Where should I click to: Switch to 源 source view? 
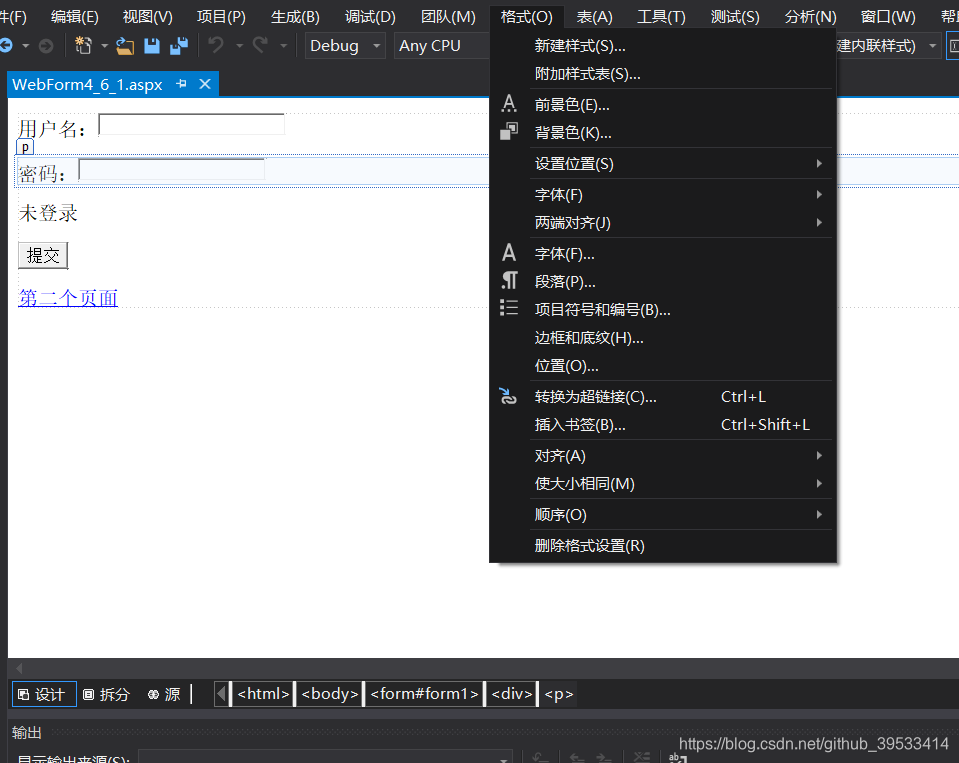(165, 694)
